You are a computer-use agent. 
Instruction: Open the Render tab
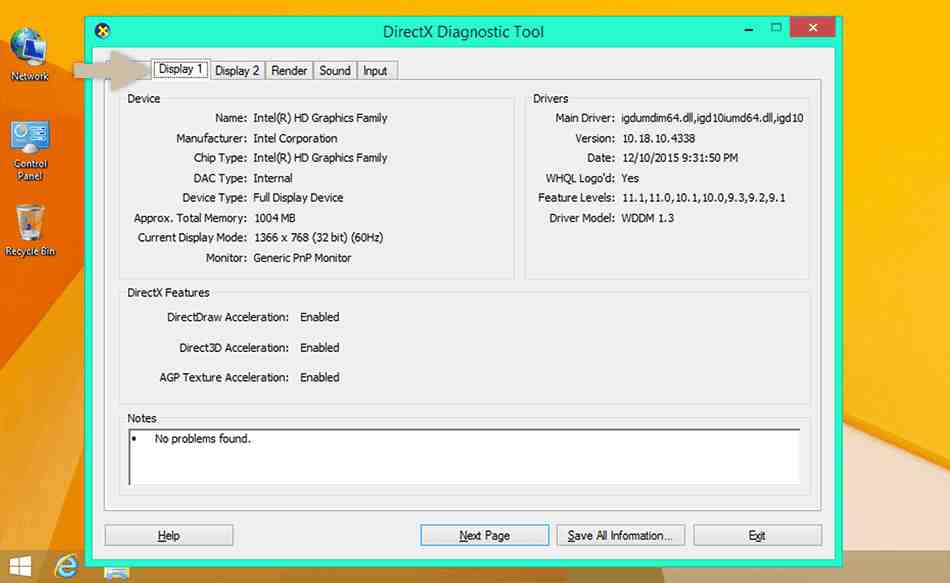(289, 71)
